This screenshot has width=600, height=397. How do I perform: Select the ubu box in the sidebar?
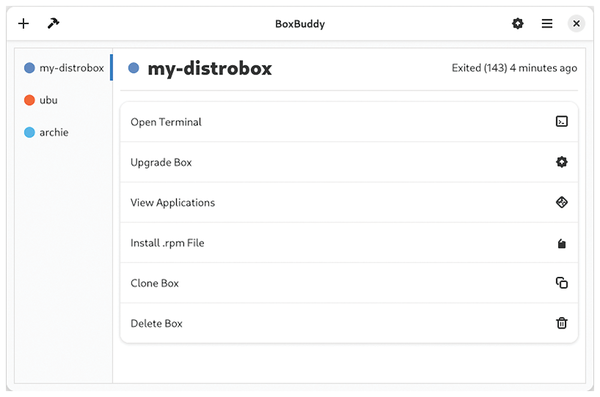click(64, 100)
